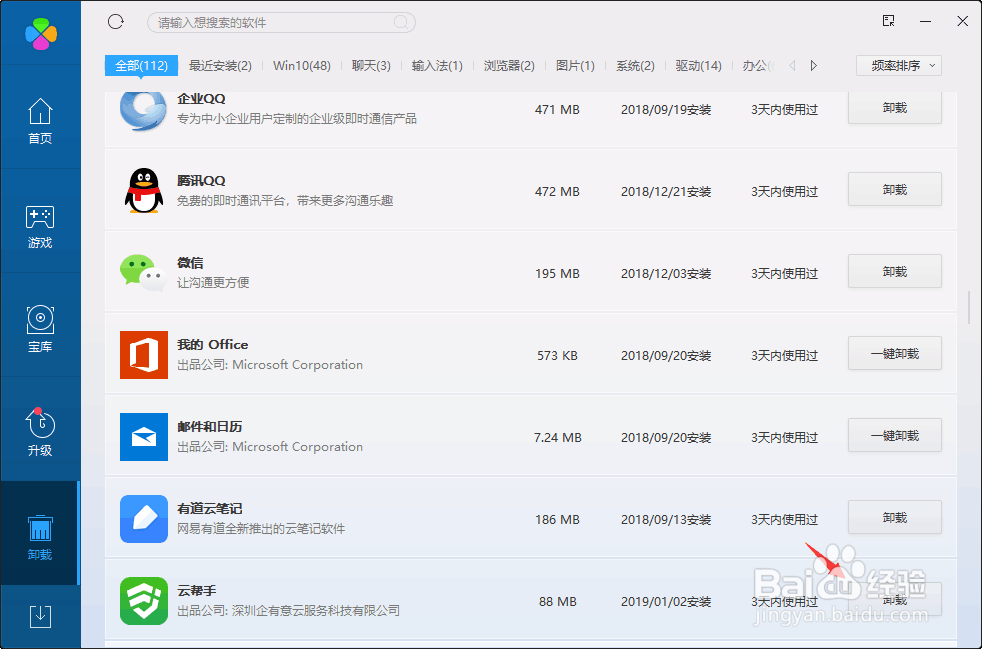Click the 472 MB size value

click(x=557, y=192)
